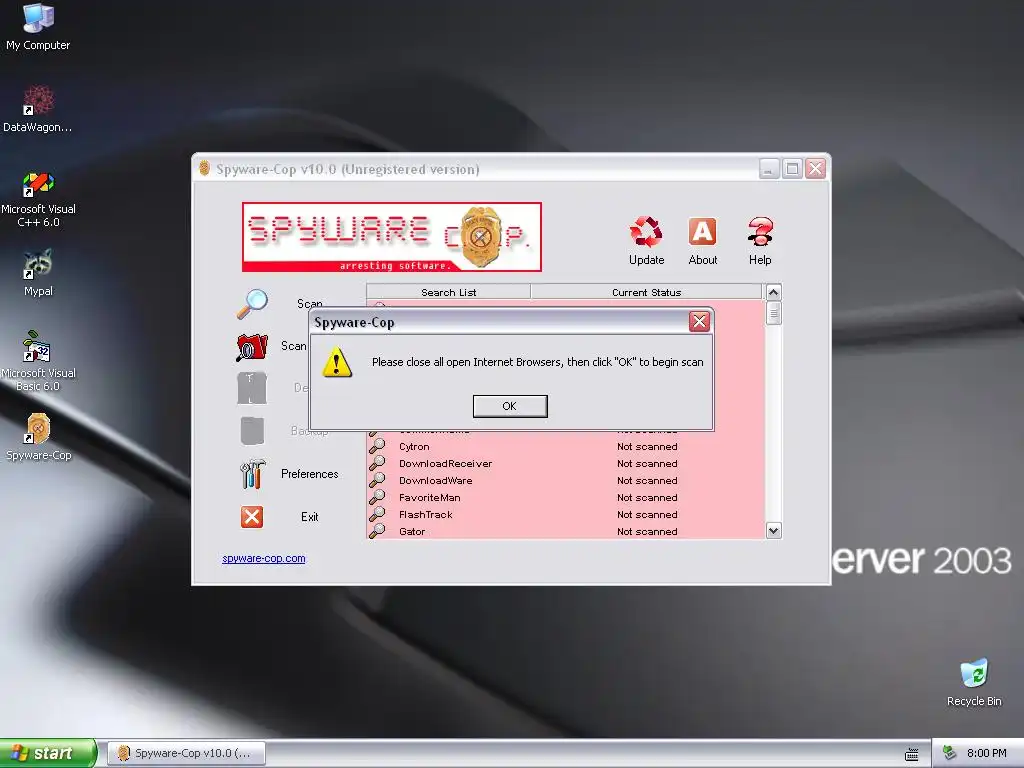Click the magnifier icon beside DownloadReceiver
The height and width of the screenshot is (768, 1024).
click(x=377, y=463)
